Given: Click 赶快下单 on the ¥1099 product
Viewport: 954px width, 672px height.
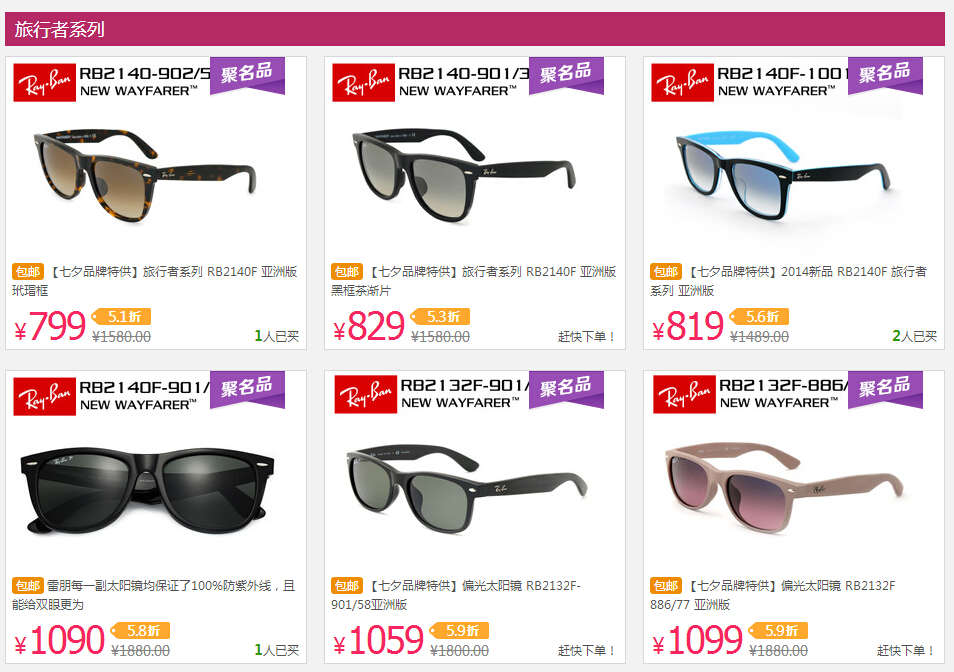Looking at the screenshot, I should (x=905, y=651).
